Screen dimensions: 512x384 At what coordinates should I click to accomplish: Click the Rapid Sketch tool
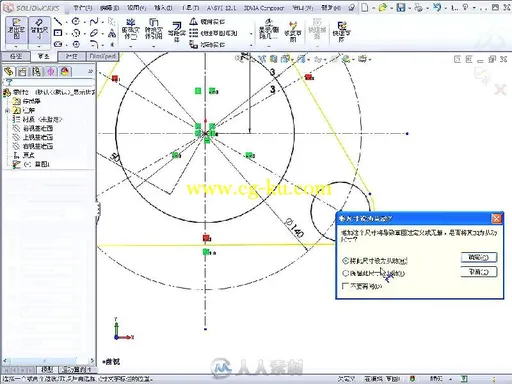tap(341, 31)
